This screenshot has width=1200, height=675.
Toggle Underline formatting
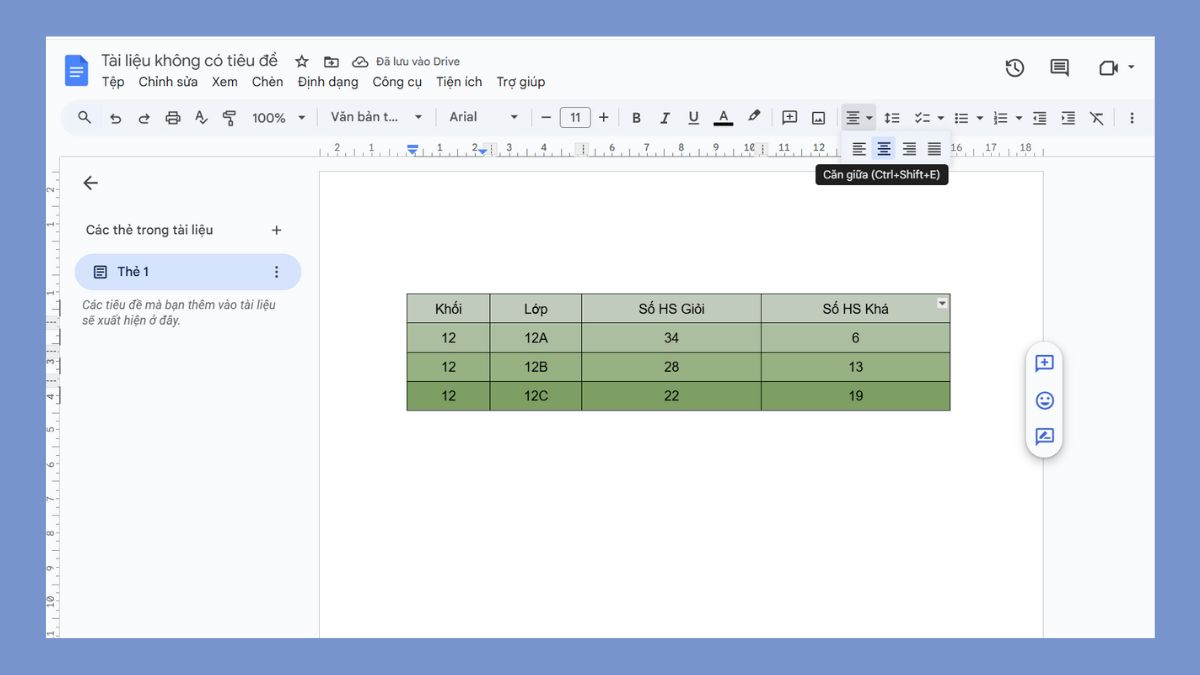pyautogui.click(x=692, y=118)
